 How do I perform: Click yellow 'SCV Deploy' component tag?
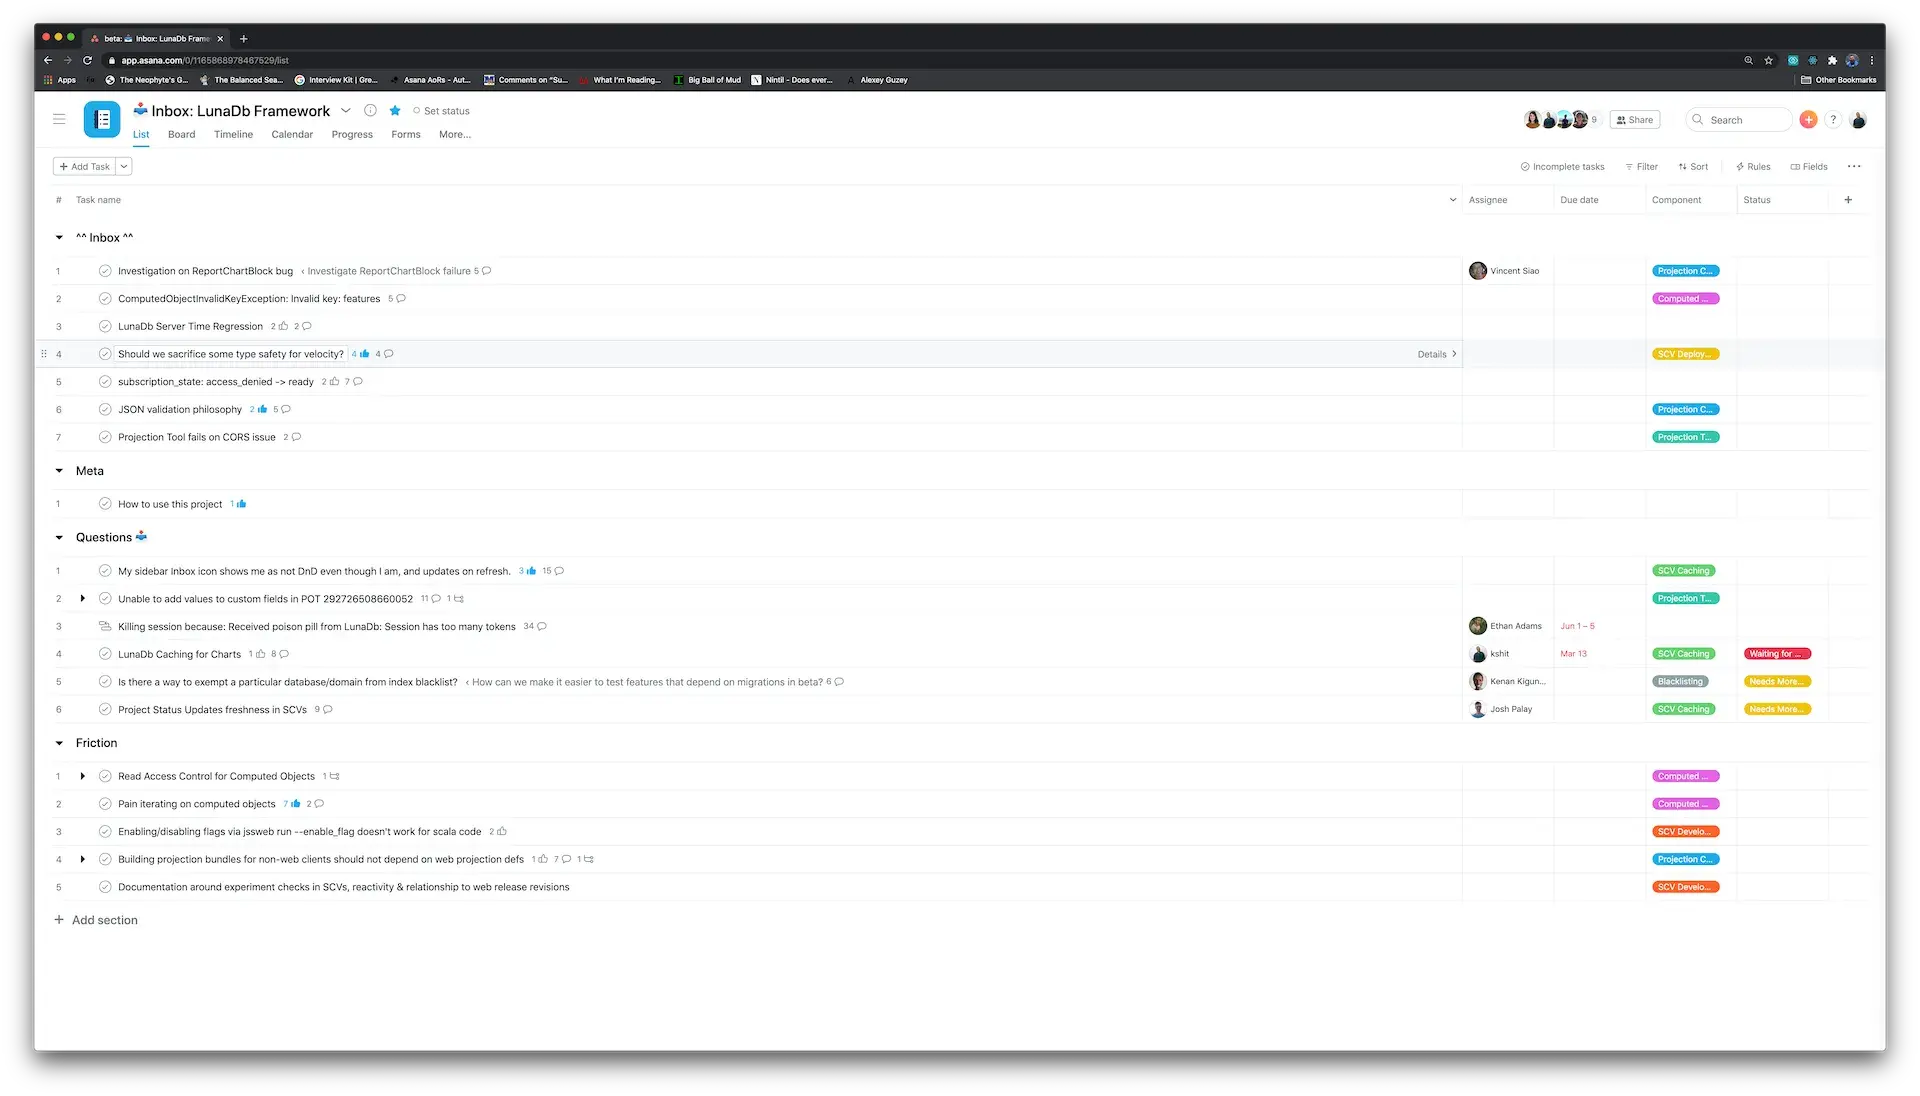[1685, 354]
